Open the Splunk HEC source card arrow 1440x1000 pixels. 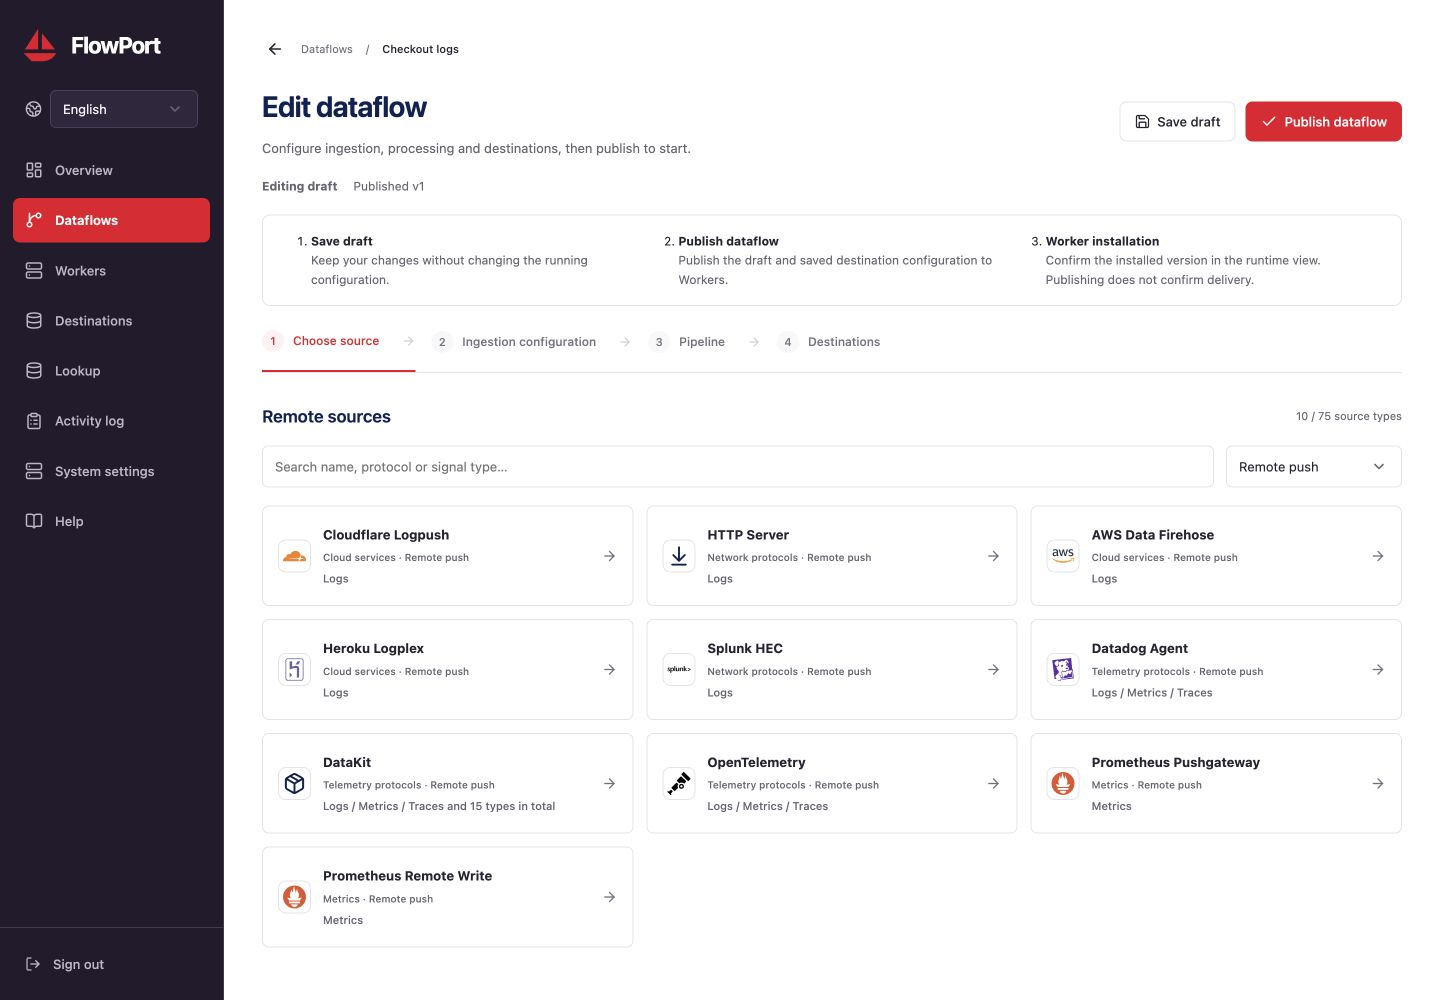coord(993,670)
